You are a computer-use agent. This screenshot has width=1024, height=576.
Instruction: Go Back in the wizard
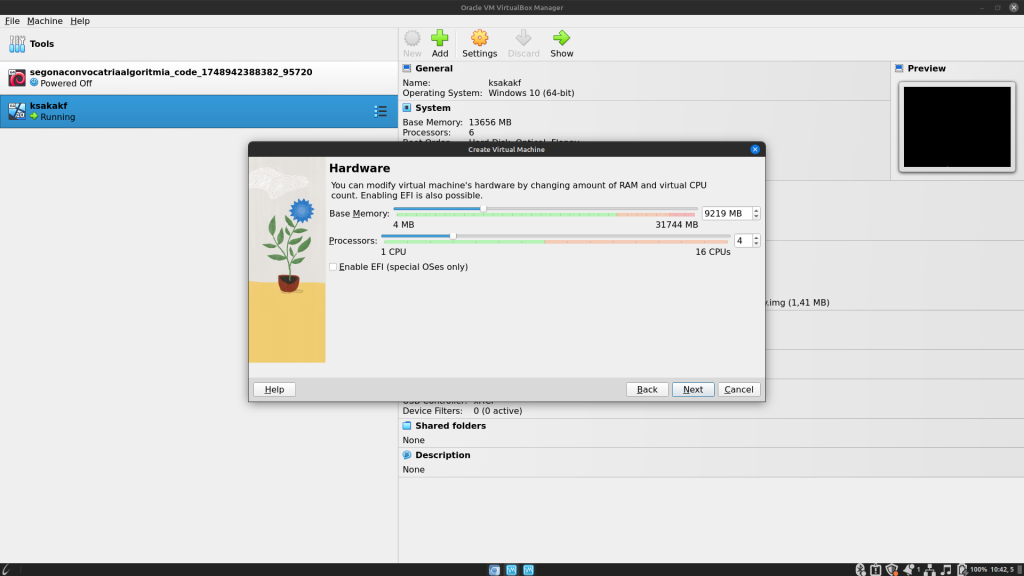[647, 390]
